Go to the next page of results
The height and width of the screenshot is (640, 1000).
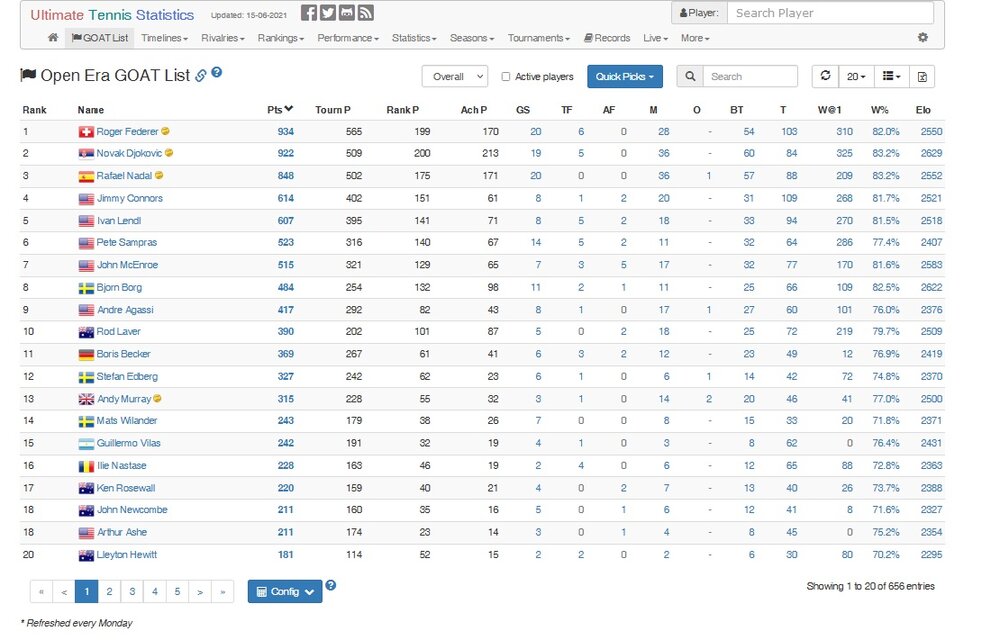[200, 592]
